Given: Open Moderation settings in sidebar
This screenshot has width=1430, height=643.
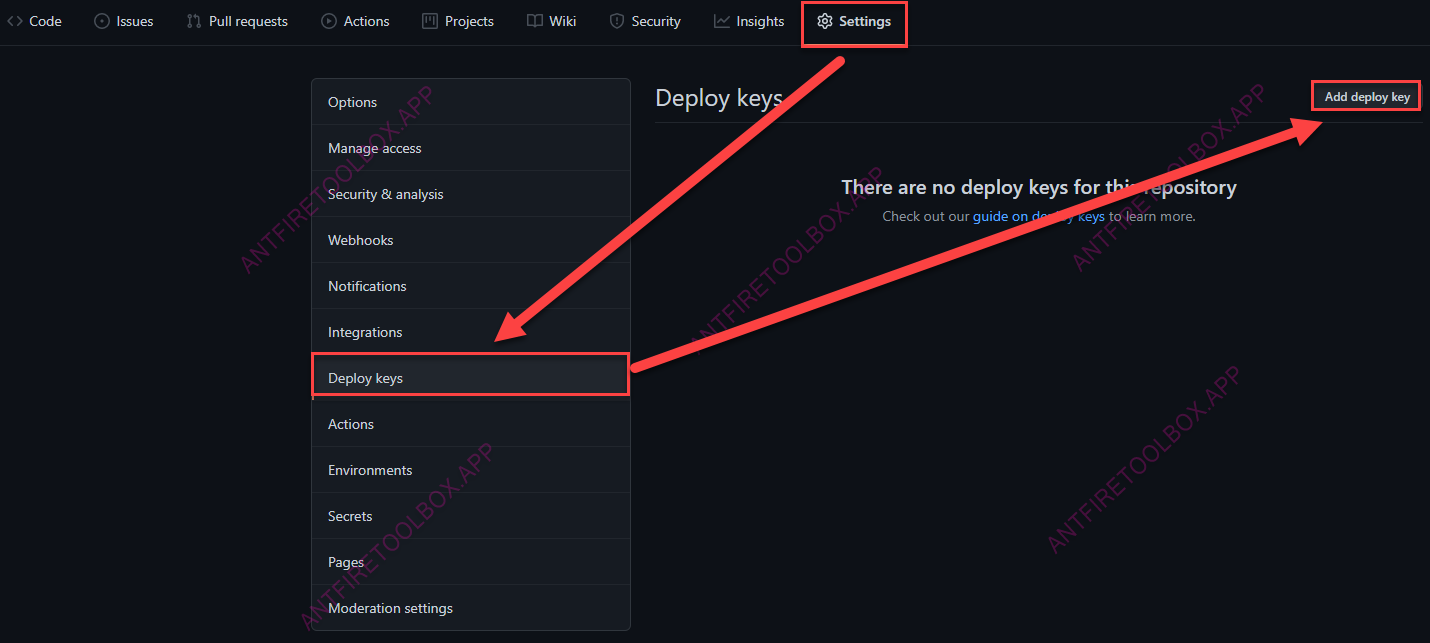Looking at the screenshot, I should (471, 608).
